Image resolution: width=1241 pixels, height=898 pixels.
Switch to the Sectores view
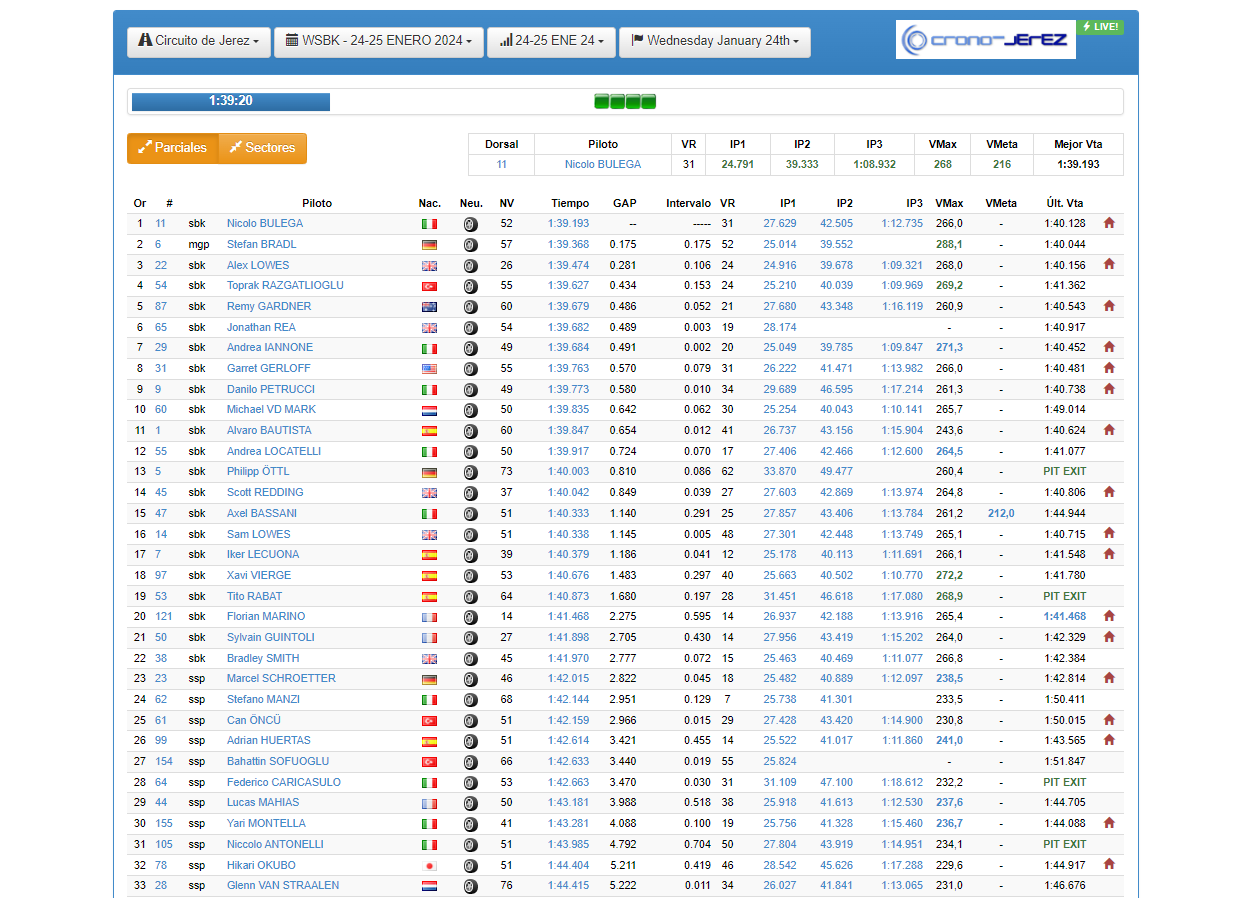coord(262,148)
